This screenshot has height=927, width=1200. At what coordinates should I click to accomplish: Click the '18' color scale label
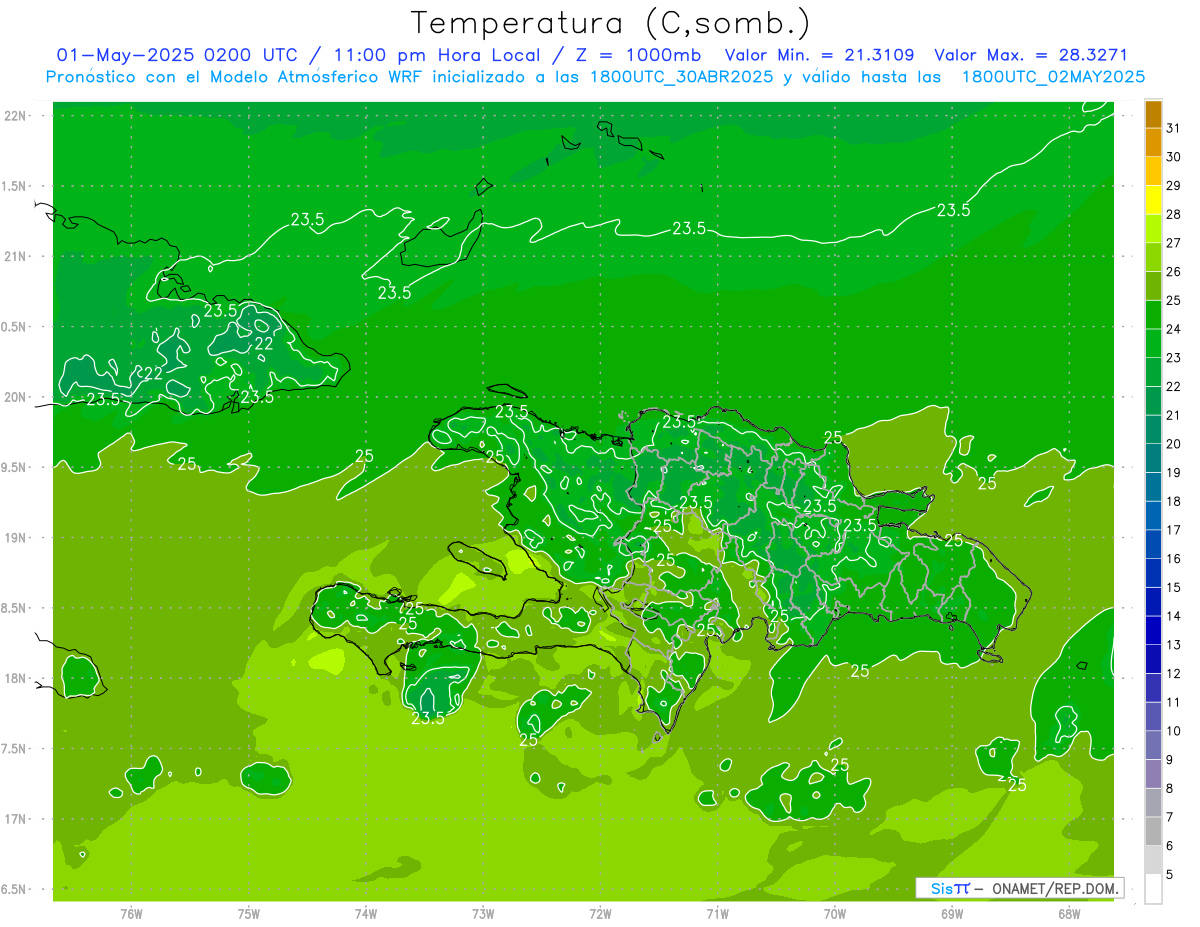(x=1174, y=501)
